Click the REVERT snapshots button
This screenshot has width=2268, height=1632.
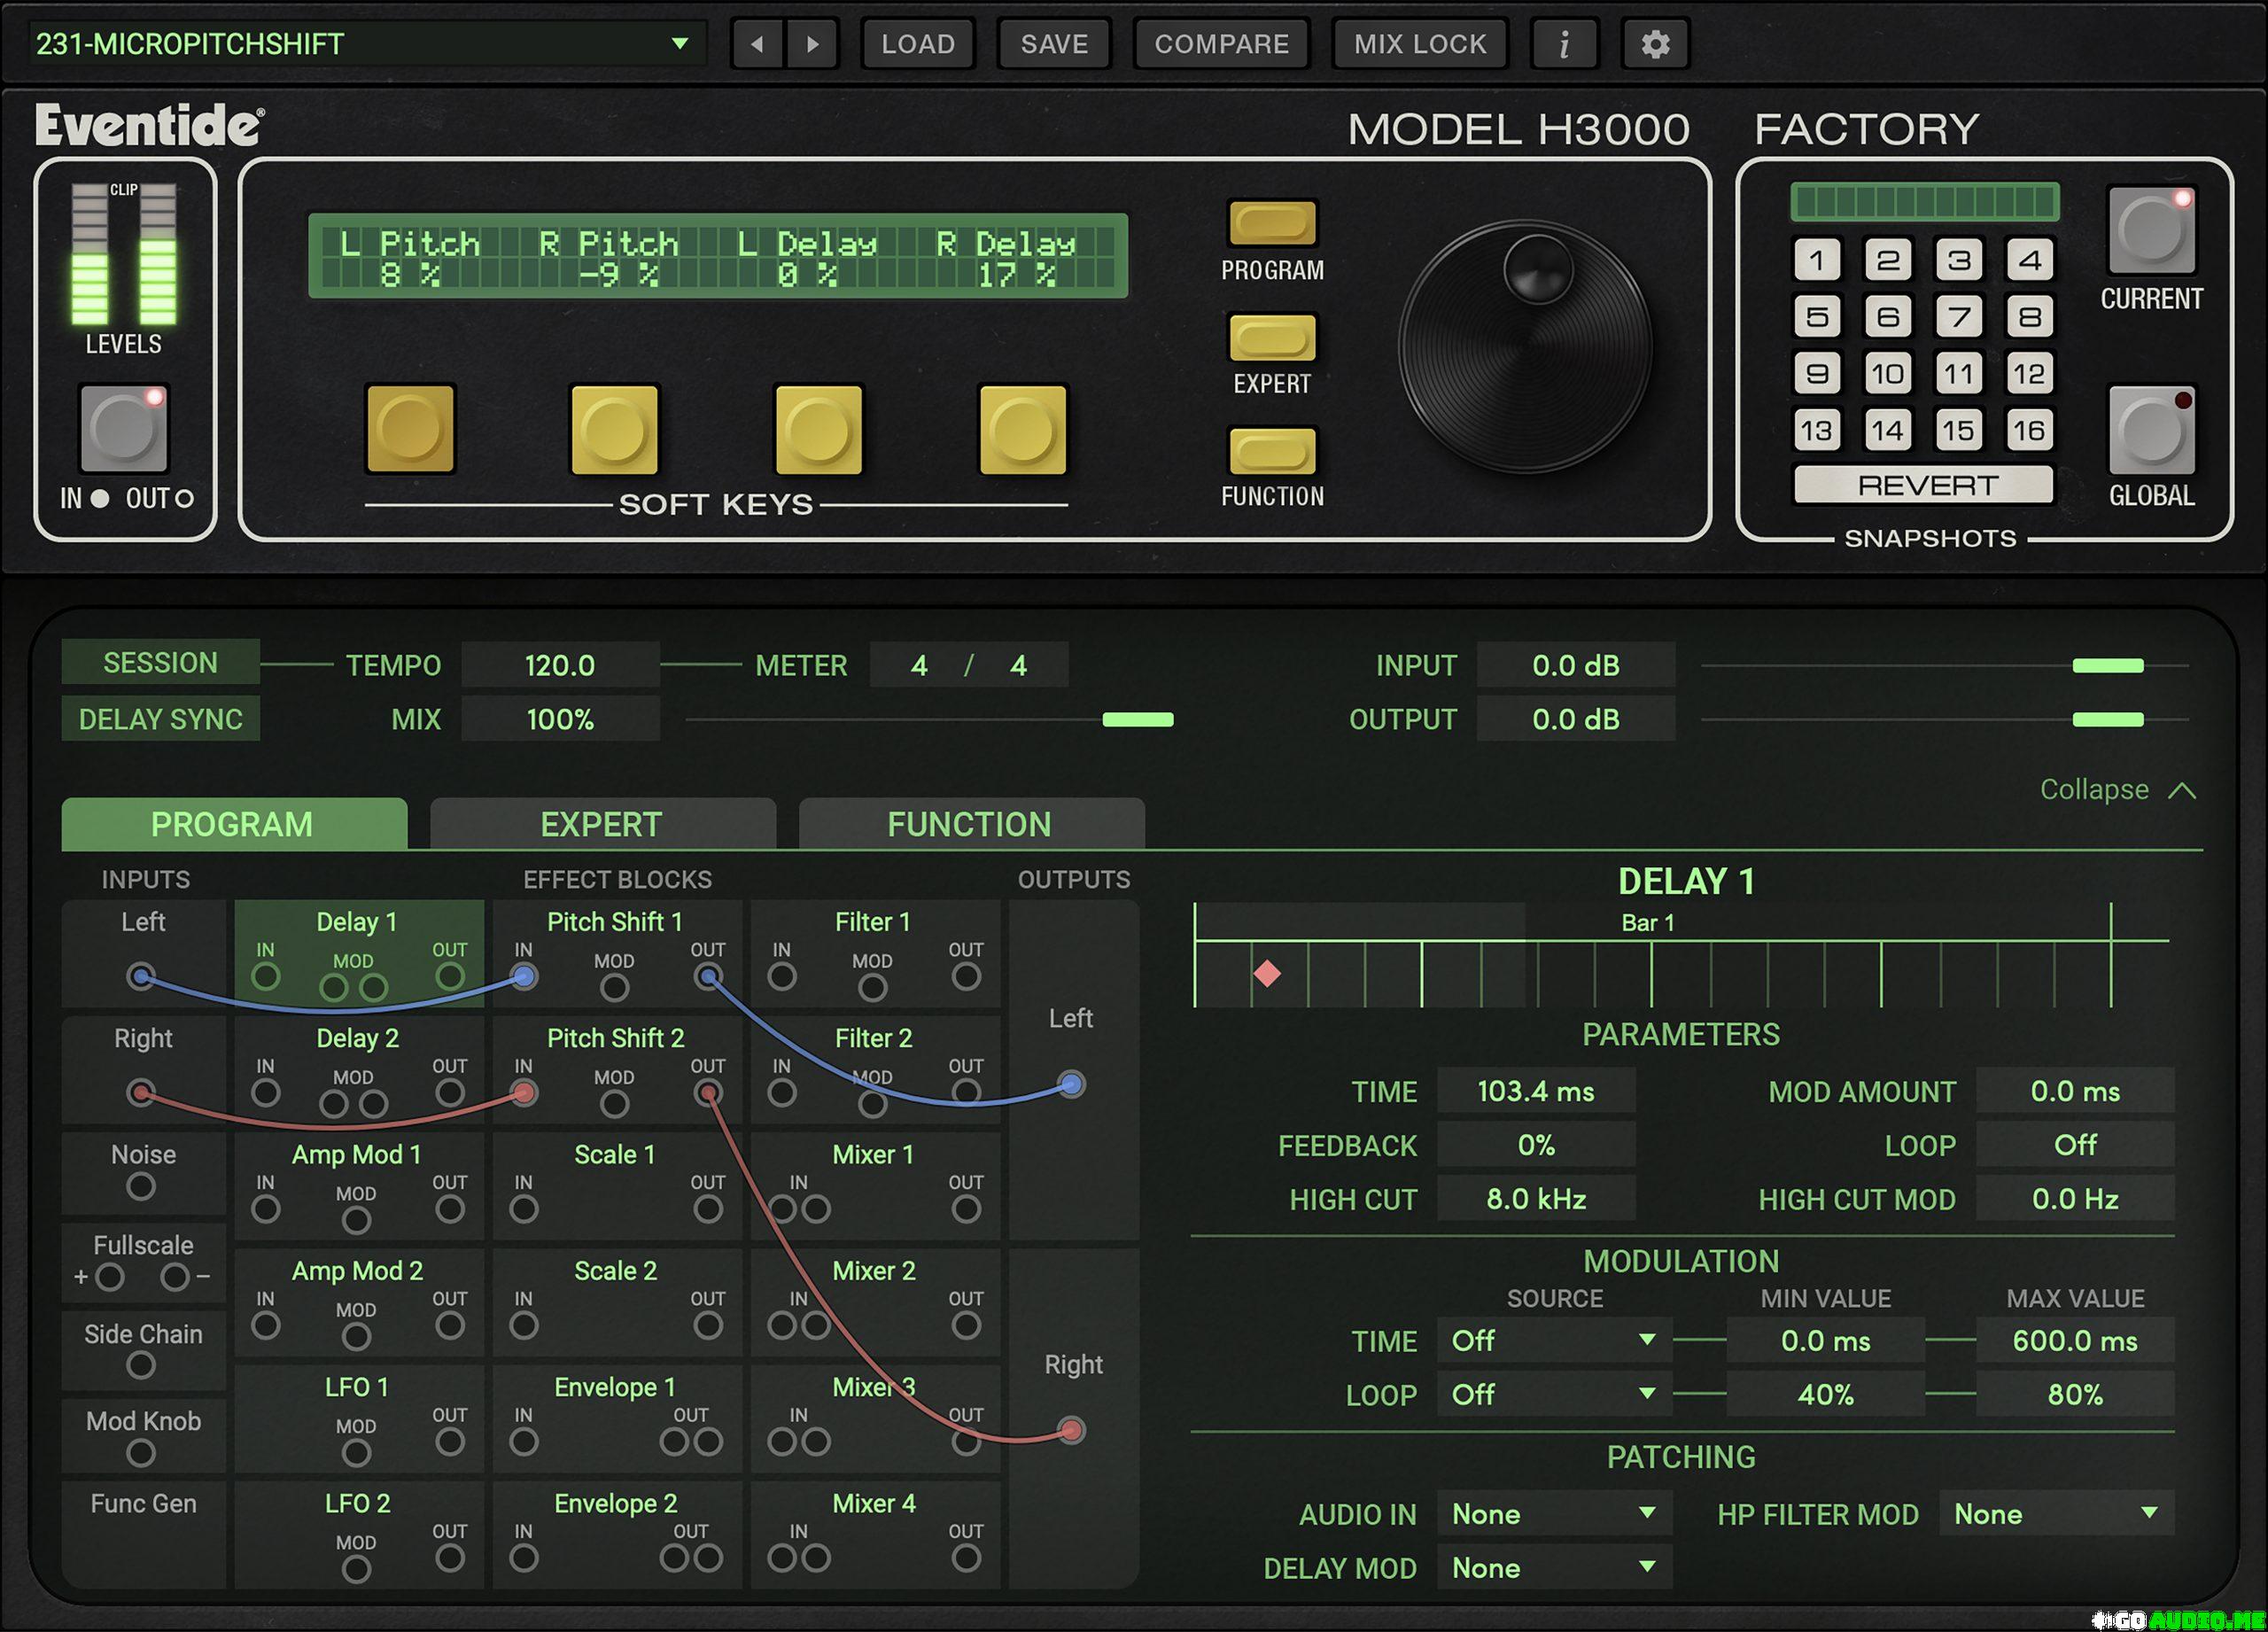tap(1925, 486)
